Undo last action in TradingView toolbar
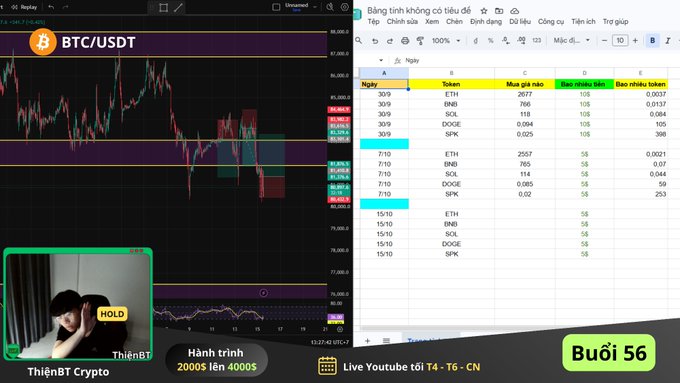Image resolution: width=680 pixels, height=383 pixels. coord(51,7)
